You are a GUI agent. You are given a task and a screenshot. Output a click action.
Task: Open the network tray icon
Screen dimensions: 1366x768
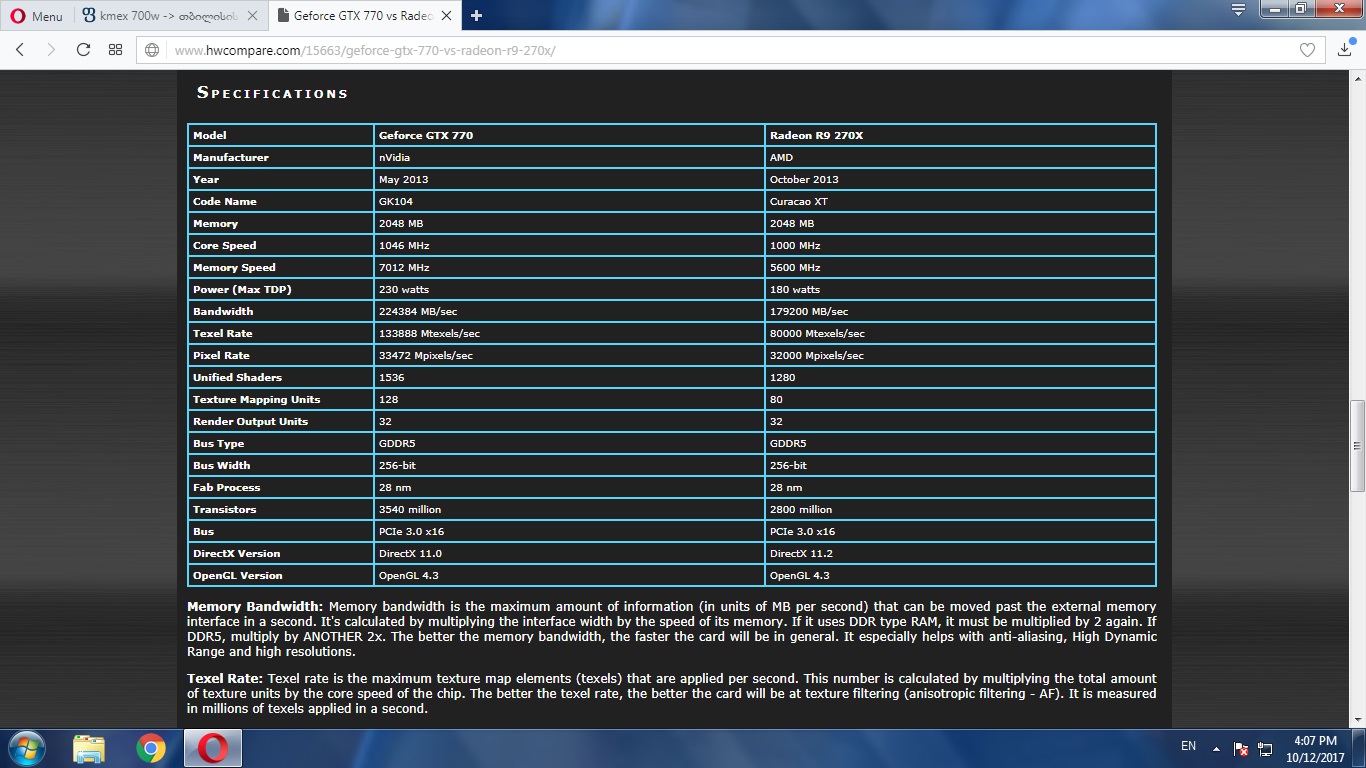point(1265,748)
